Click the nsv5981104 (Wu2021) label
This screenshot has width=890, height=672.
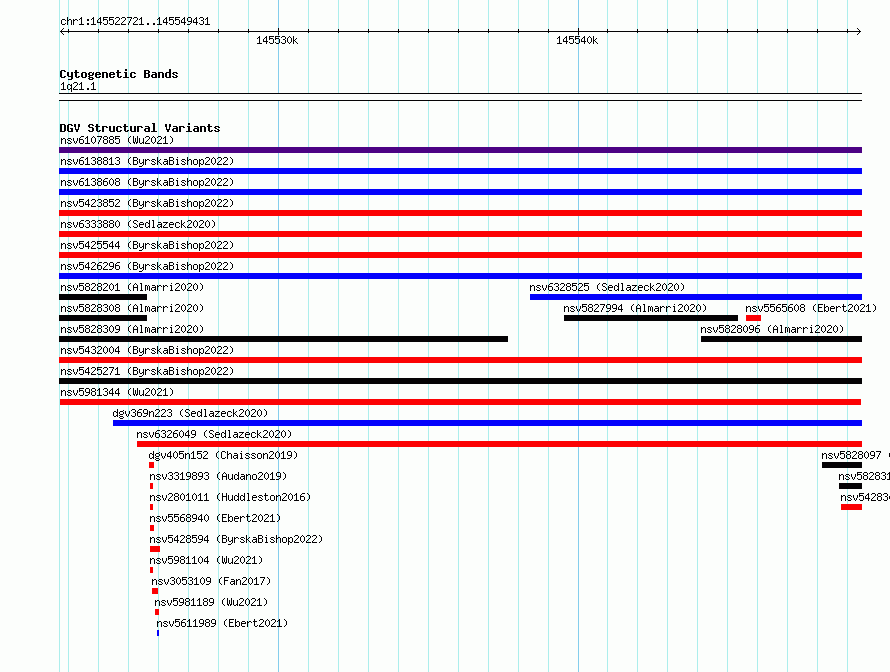206,560
